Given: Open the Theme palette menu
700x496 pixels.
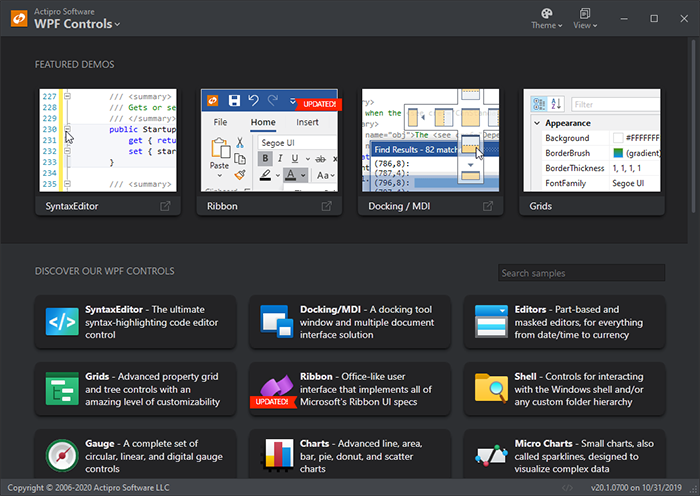Looking at the screenshot, I should [x=546, y=19].
